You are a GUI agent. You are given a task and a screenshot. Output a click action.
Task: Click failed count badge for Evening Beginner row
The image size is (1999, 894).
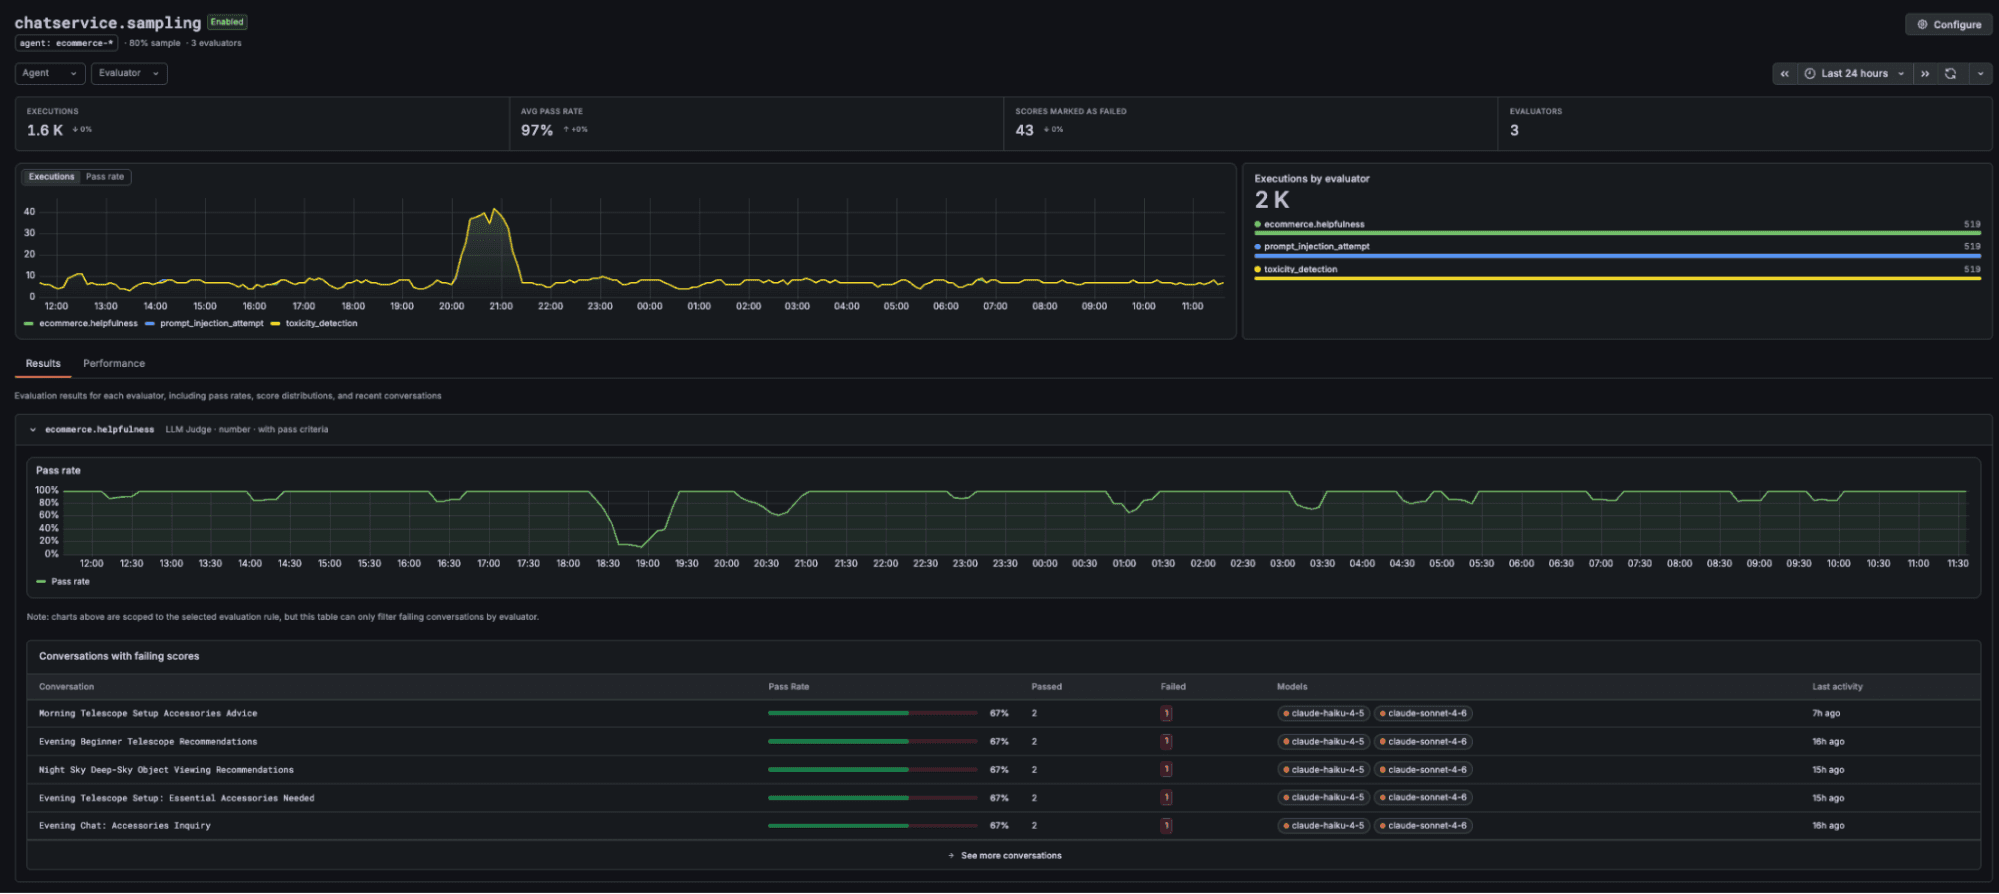coord(1166,742)
